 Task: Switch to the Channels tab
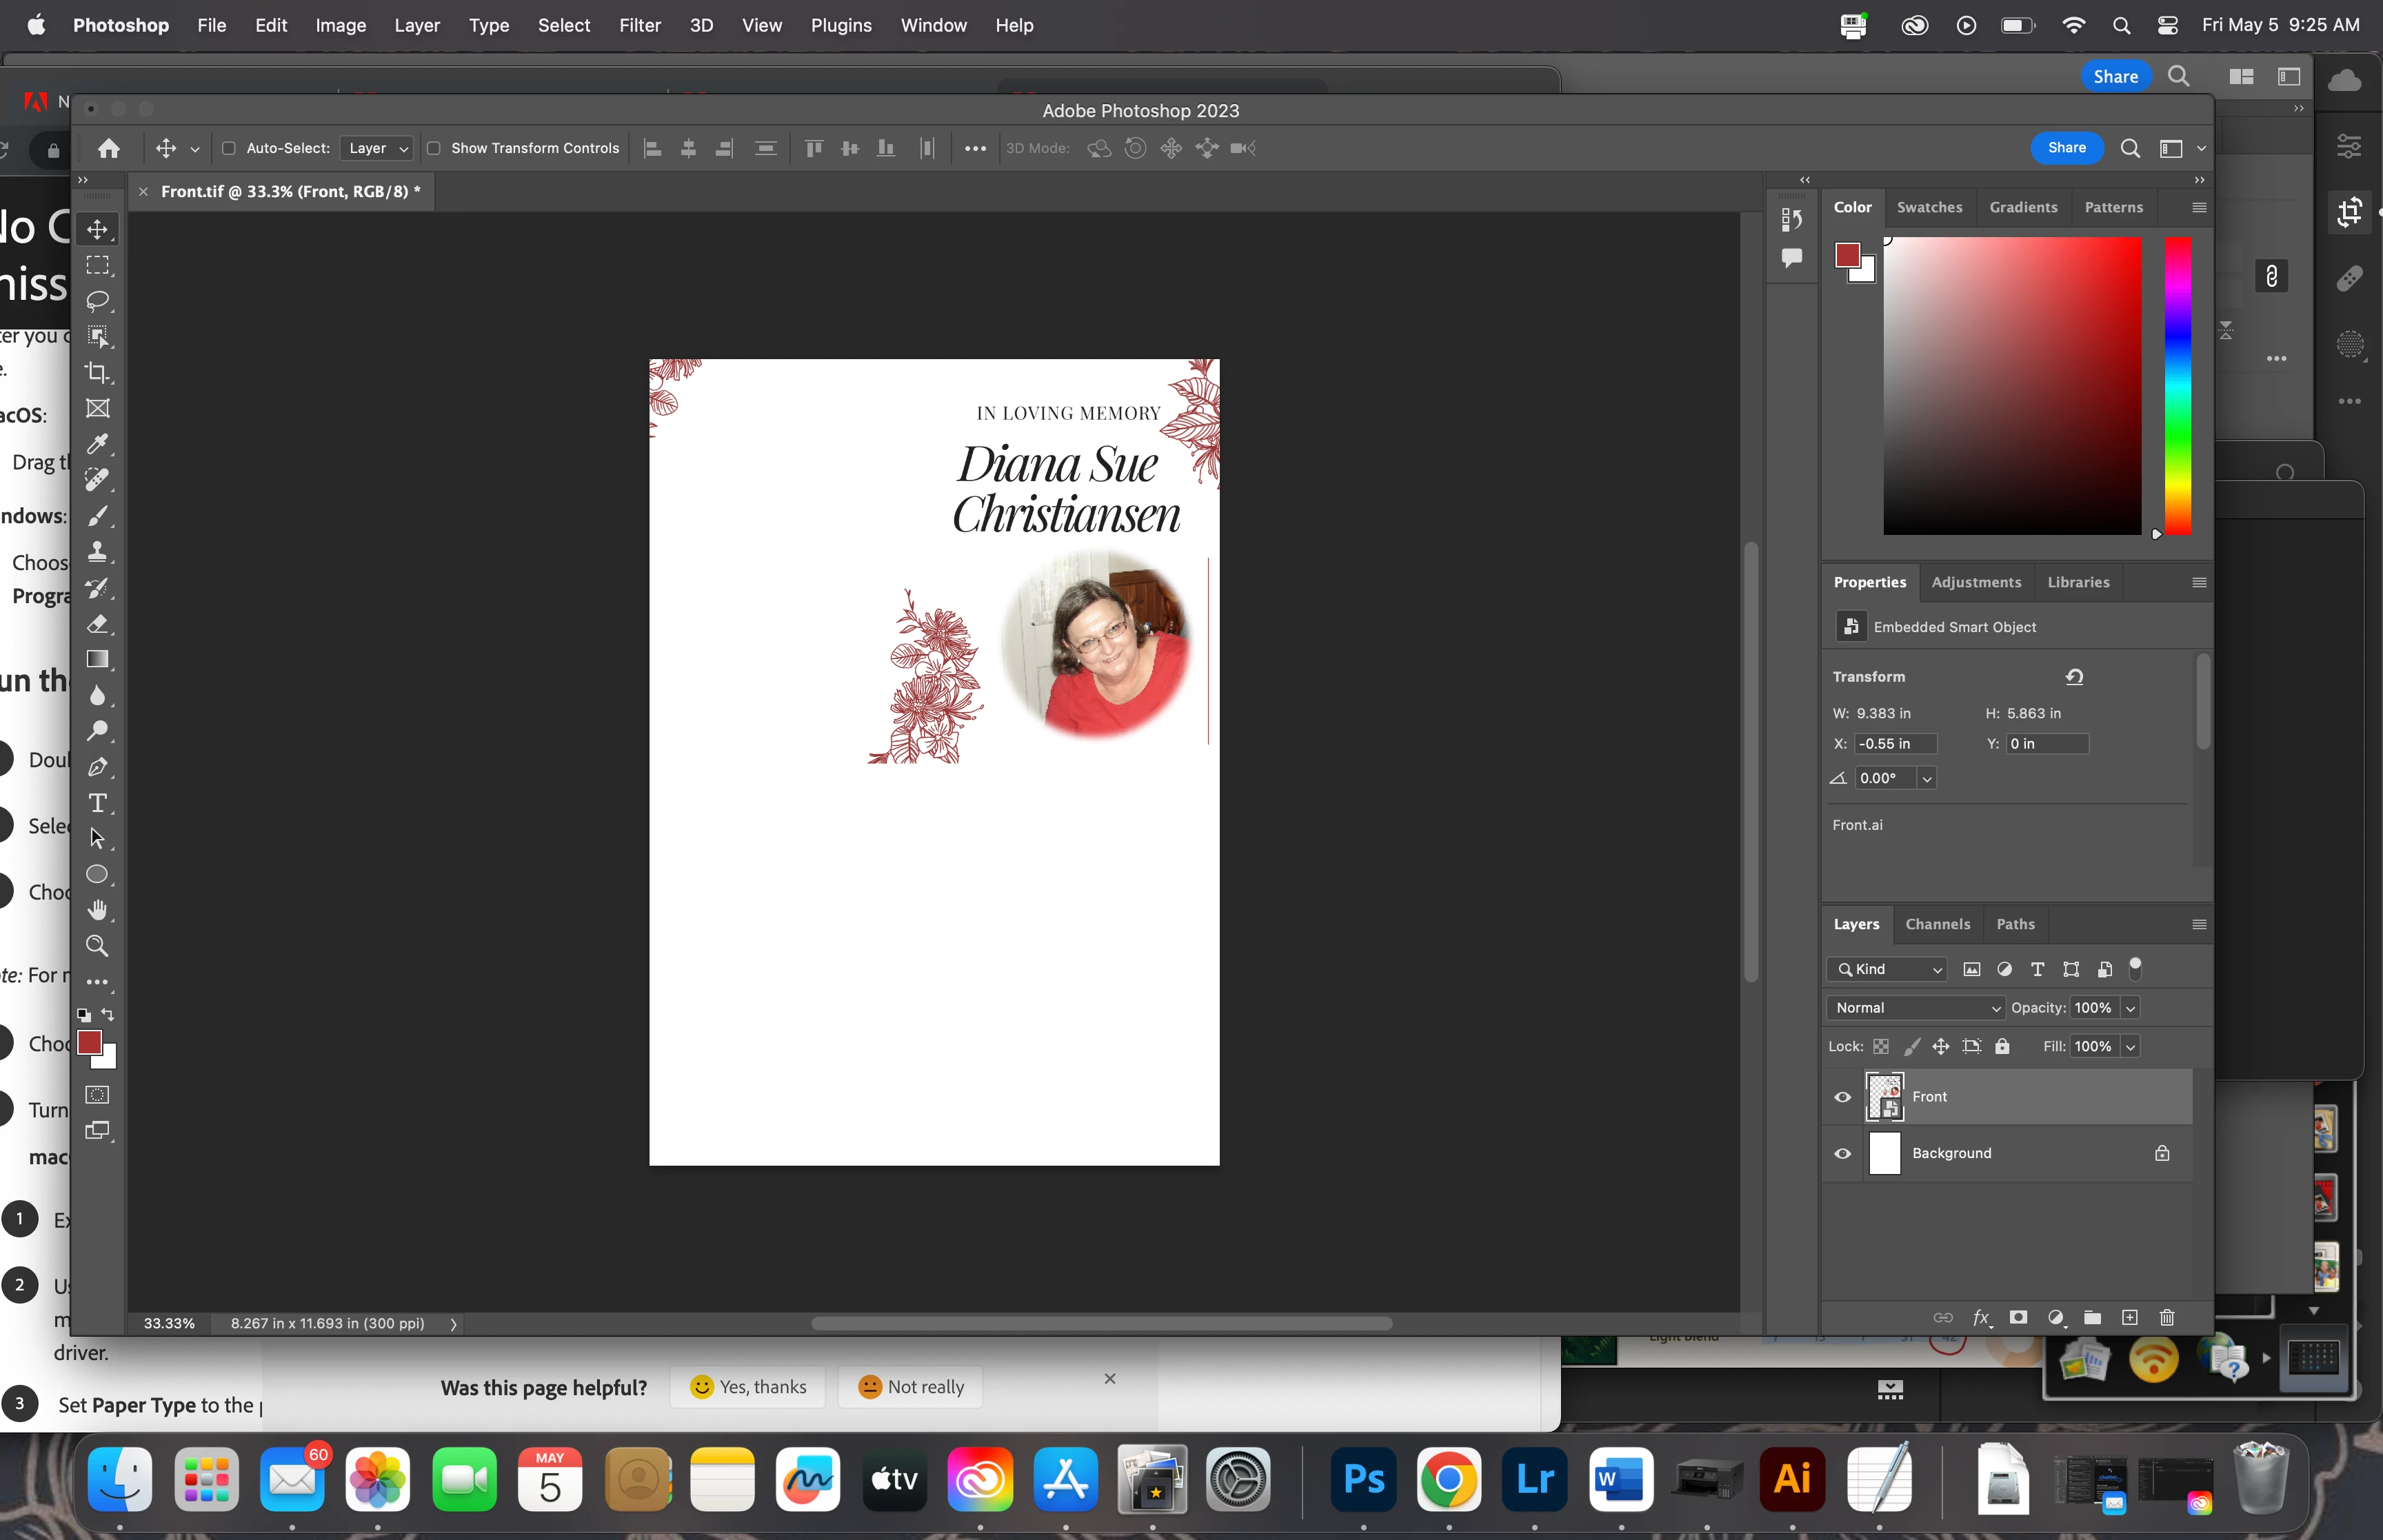pyautogui.click(x=1937, y=924)
